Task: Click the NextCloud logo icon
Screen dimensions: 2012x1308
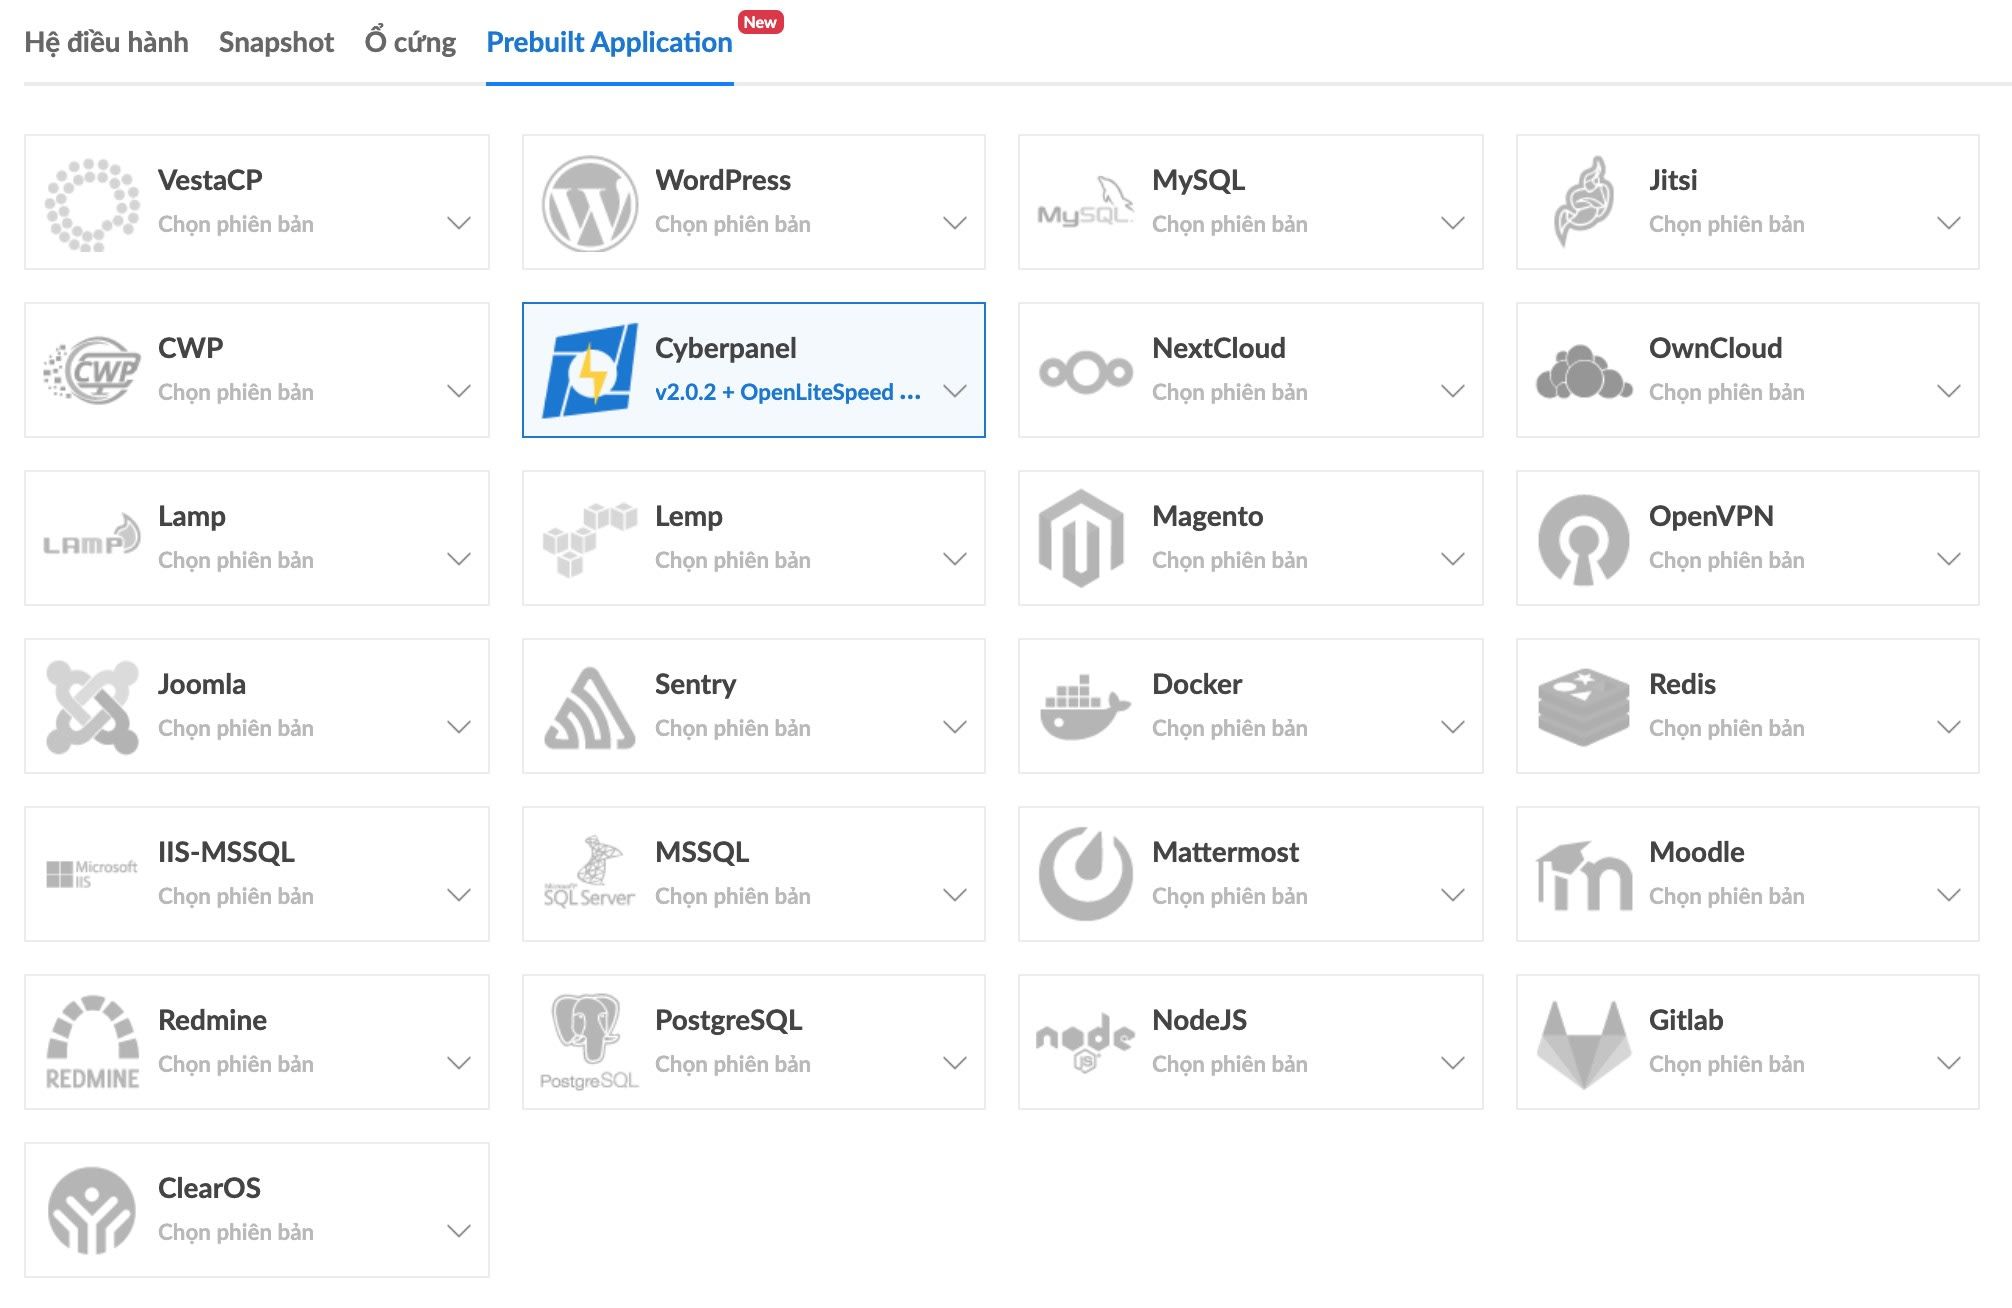Action: point(1086,372)
